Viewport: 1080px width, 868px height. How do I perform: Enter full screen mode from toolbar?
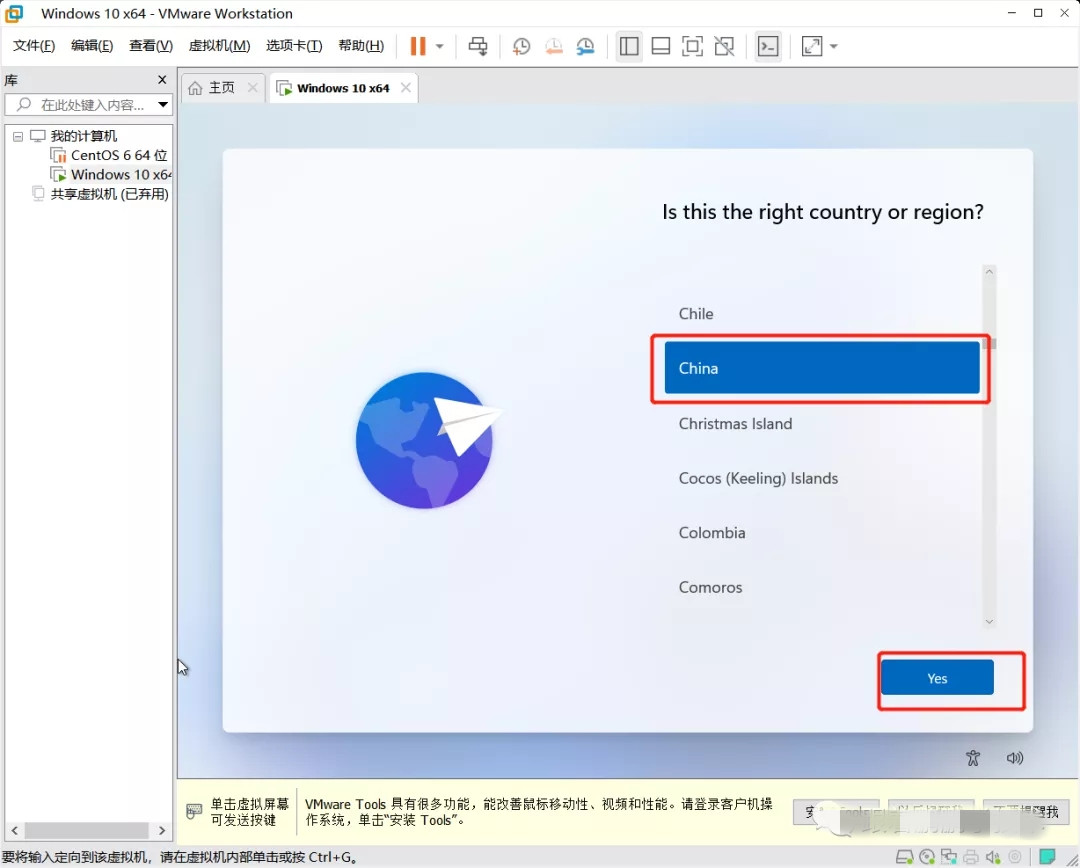(692, 46)
